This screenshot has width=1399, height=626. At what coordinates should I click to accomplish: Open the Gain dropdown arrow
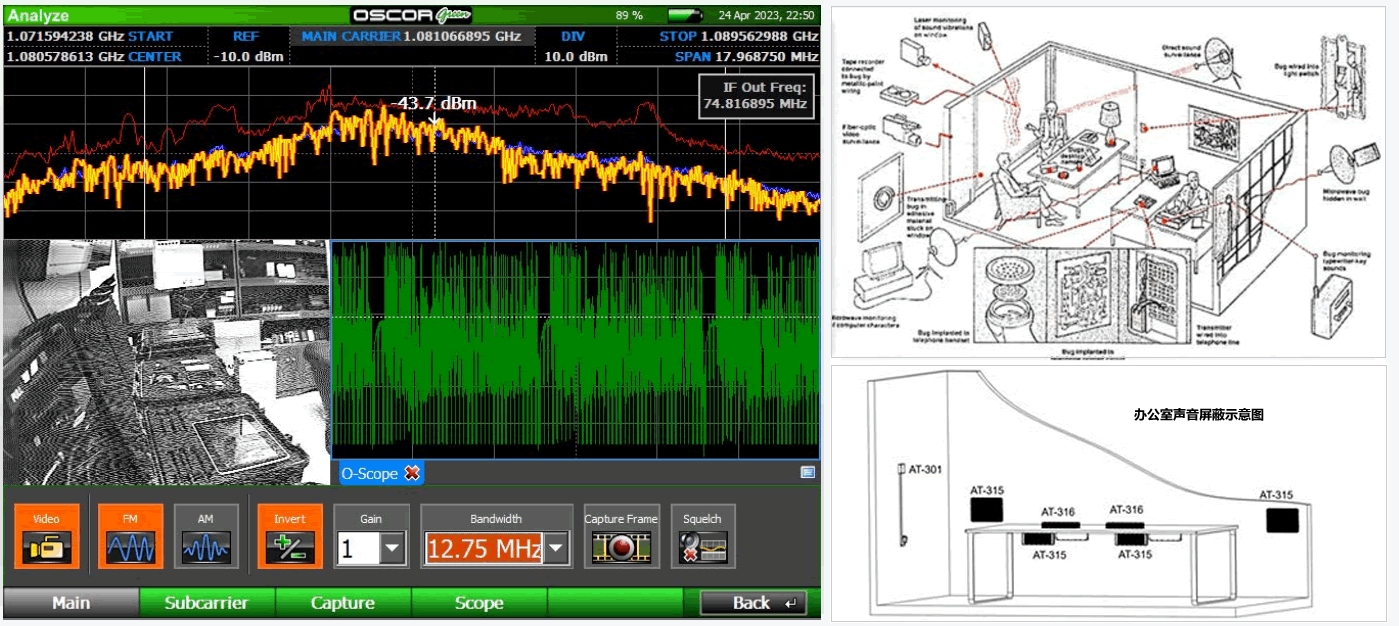tap(393, 547)
